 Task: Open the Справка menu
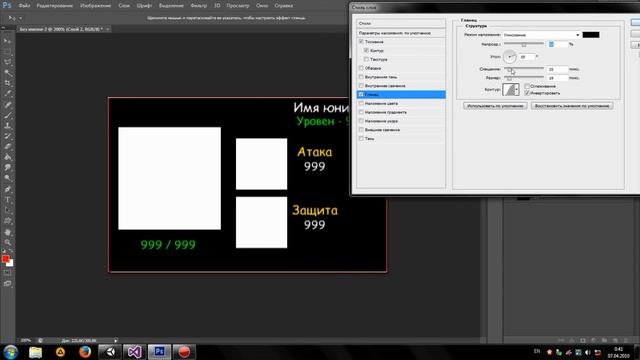(284, 6)
